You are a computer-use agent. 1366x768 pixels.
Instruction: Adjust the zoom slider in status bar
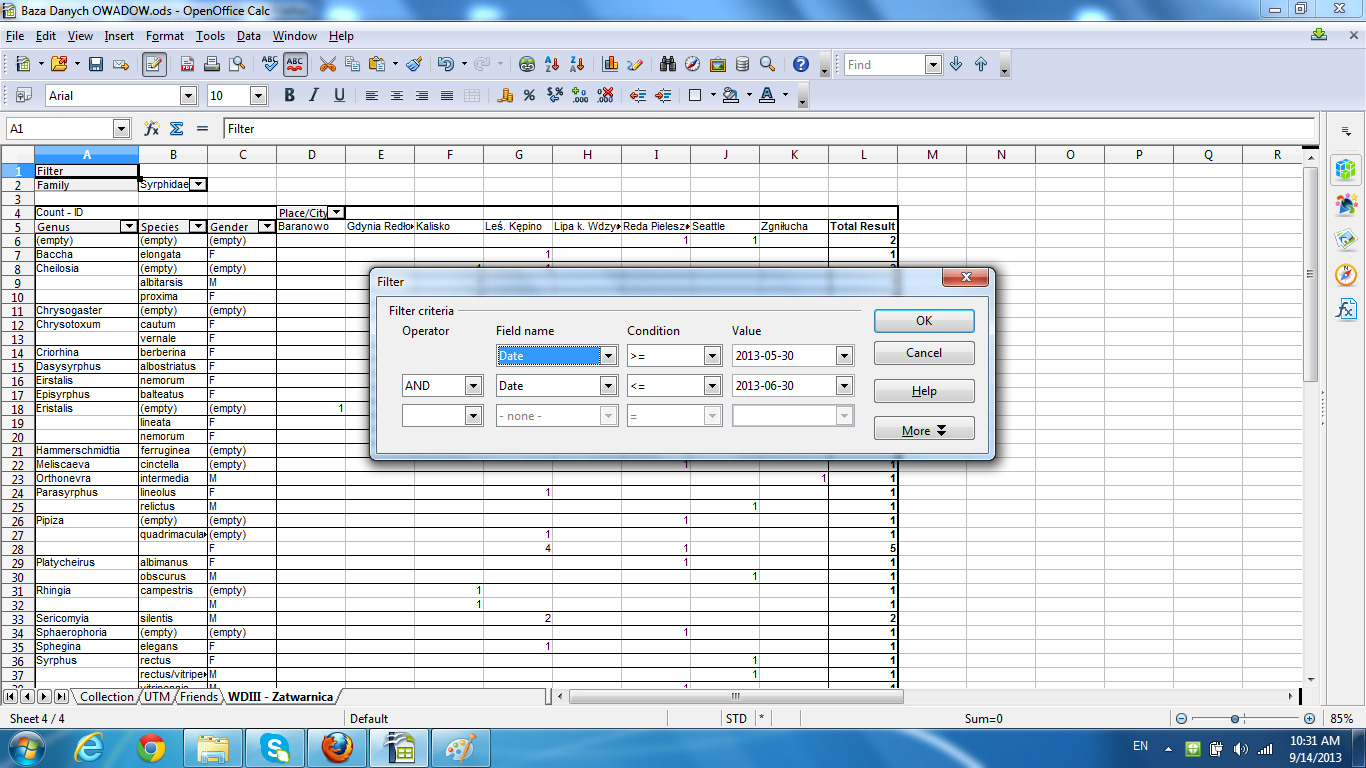(x=1236, y=719)
